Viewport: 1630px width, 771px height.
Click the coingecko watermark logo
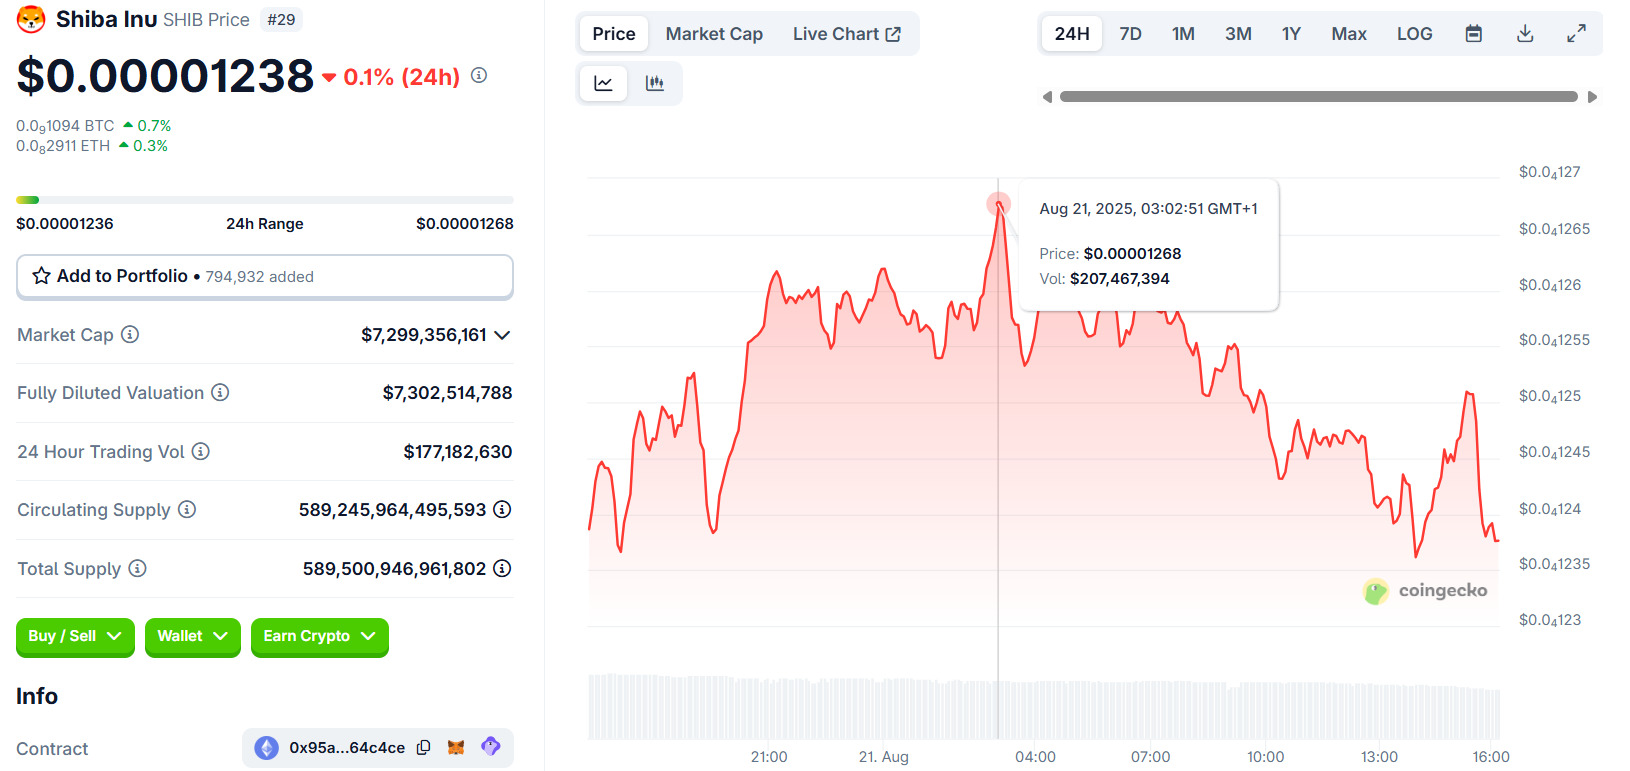pyautogui.click(x=1425, y=591)
